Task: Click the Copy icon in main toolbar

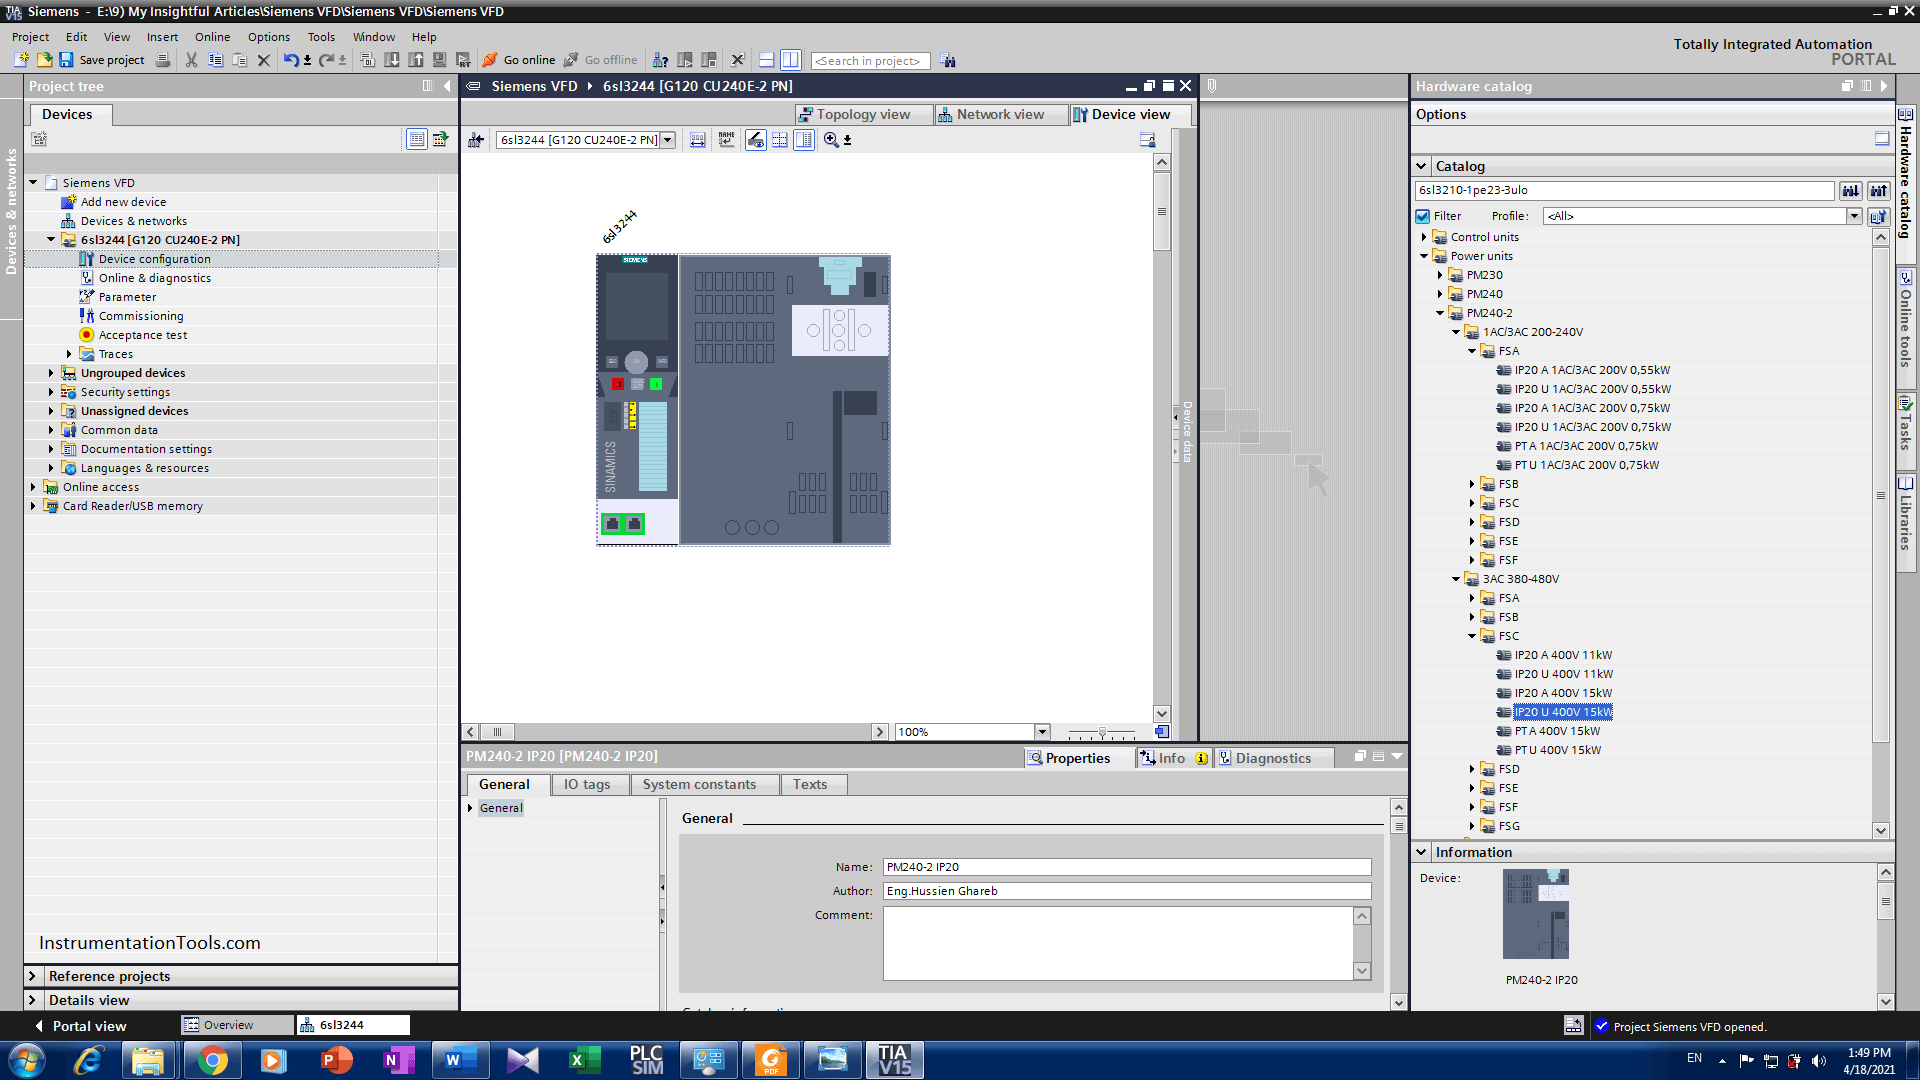Action: point(215,60)
